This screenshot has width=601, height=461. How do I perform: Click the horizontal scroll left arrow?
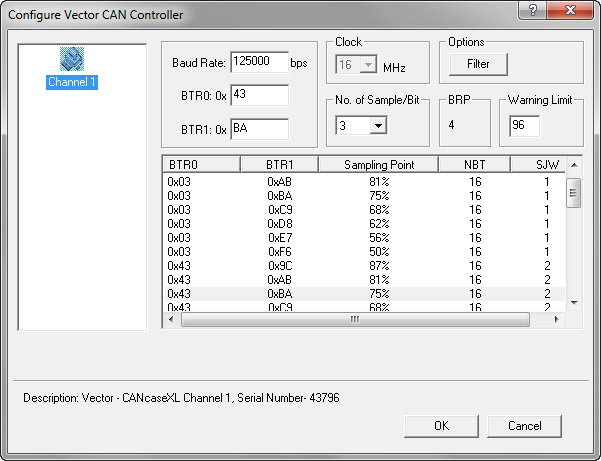[171, 319]
